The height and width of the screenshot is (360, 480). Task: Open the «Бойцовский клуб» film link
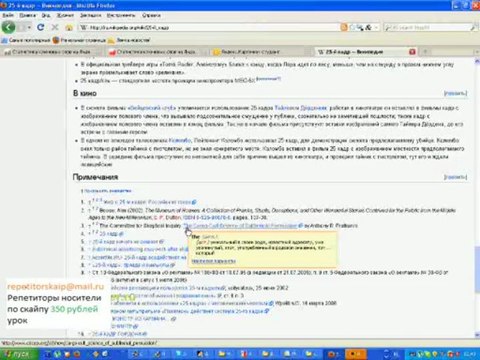(152, 108)
